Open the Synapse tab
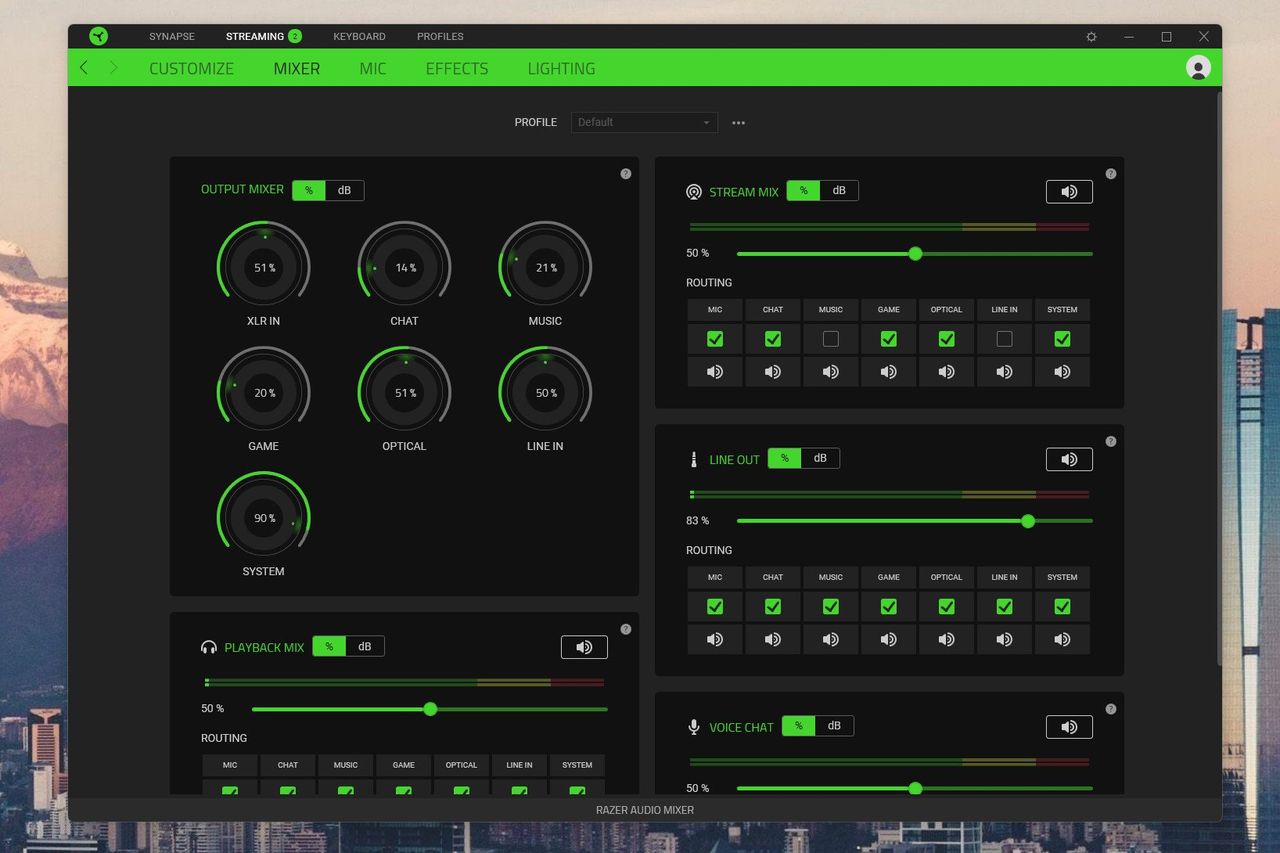The height and width of the screenshot is (853, 1280). 172,37
